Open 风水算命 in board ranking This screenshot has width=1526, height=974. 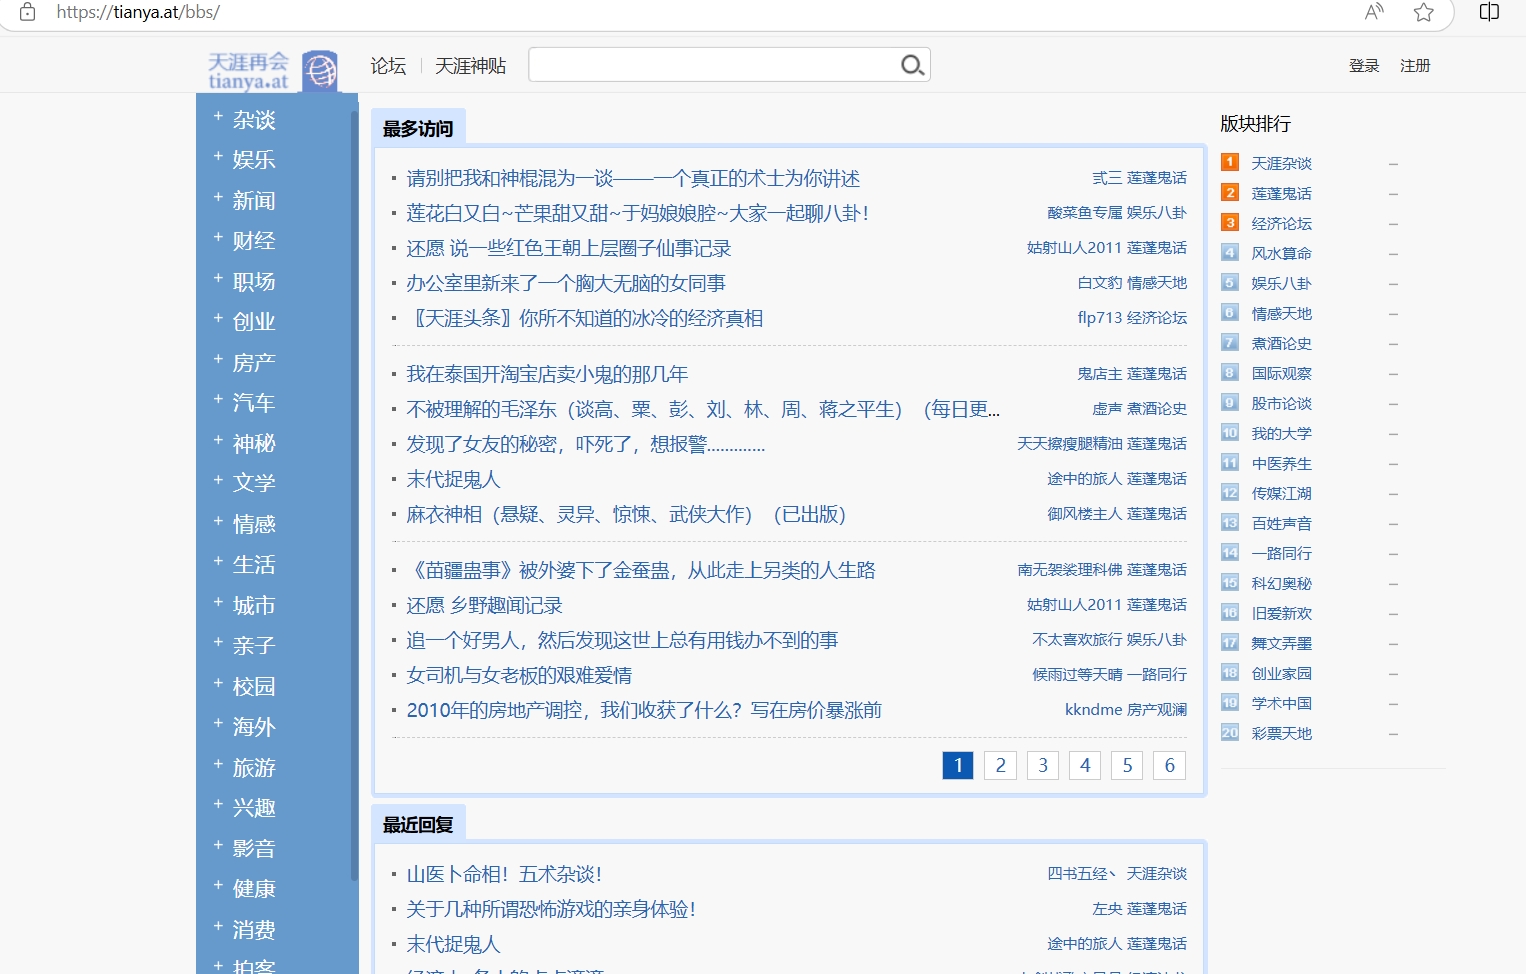pos(1281,253)
